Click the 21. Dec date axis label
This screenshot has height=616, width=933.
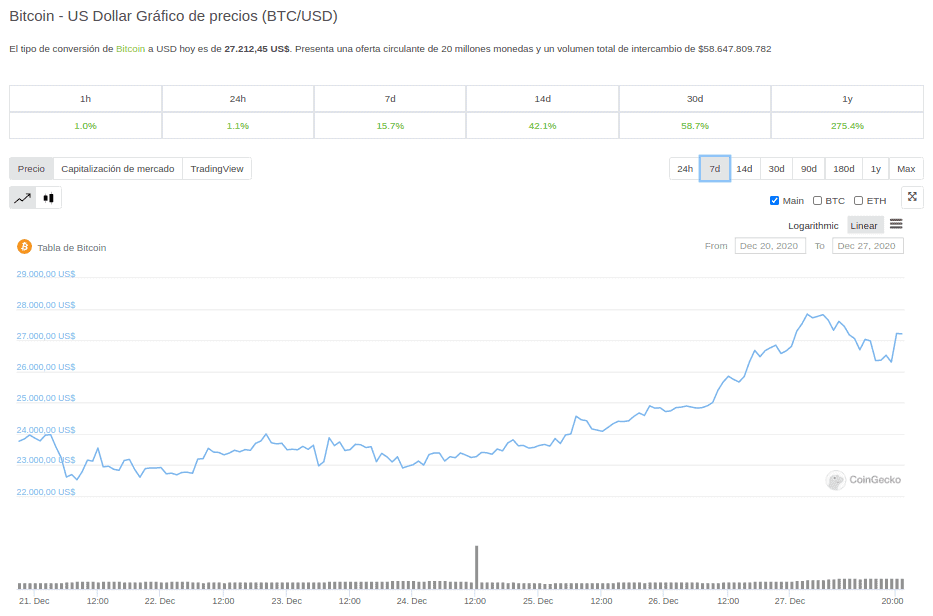(x=34, y=601)
